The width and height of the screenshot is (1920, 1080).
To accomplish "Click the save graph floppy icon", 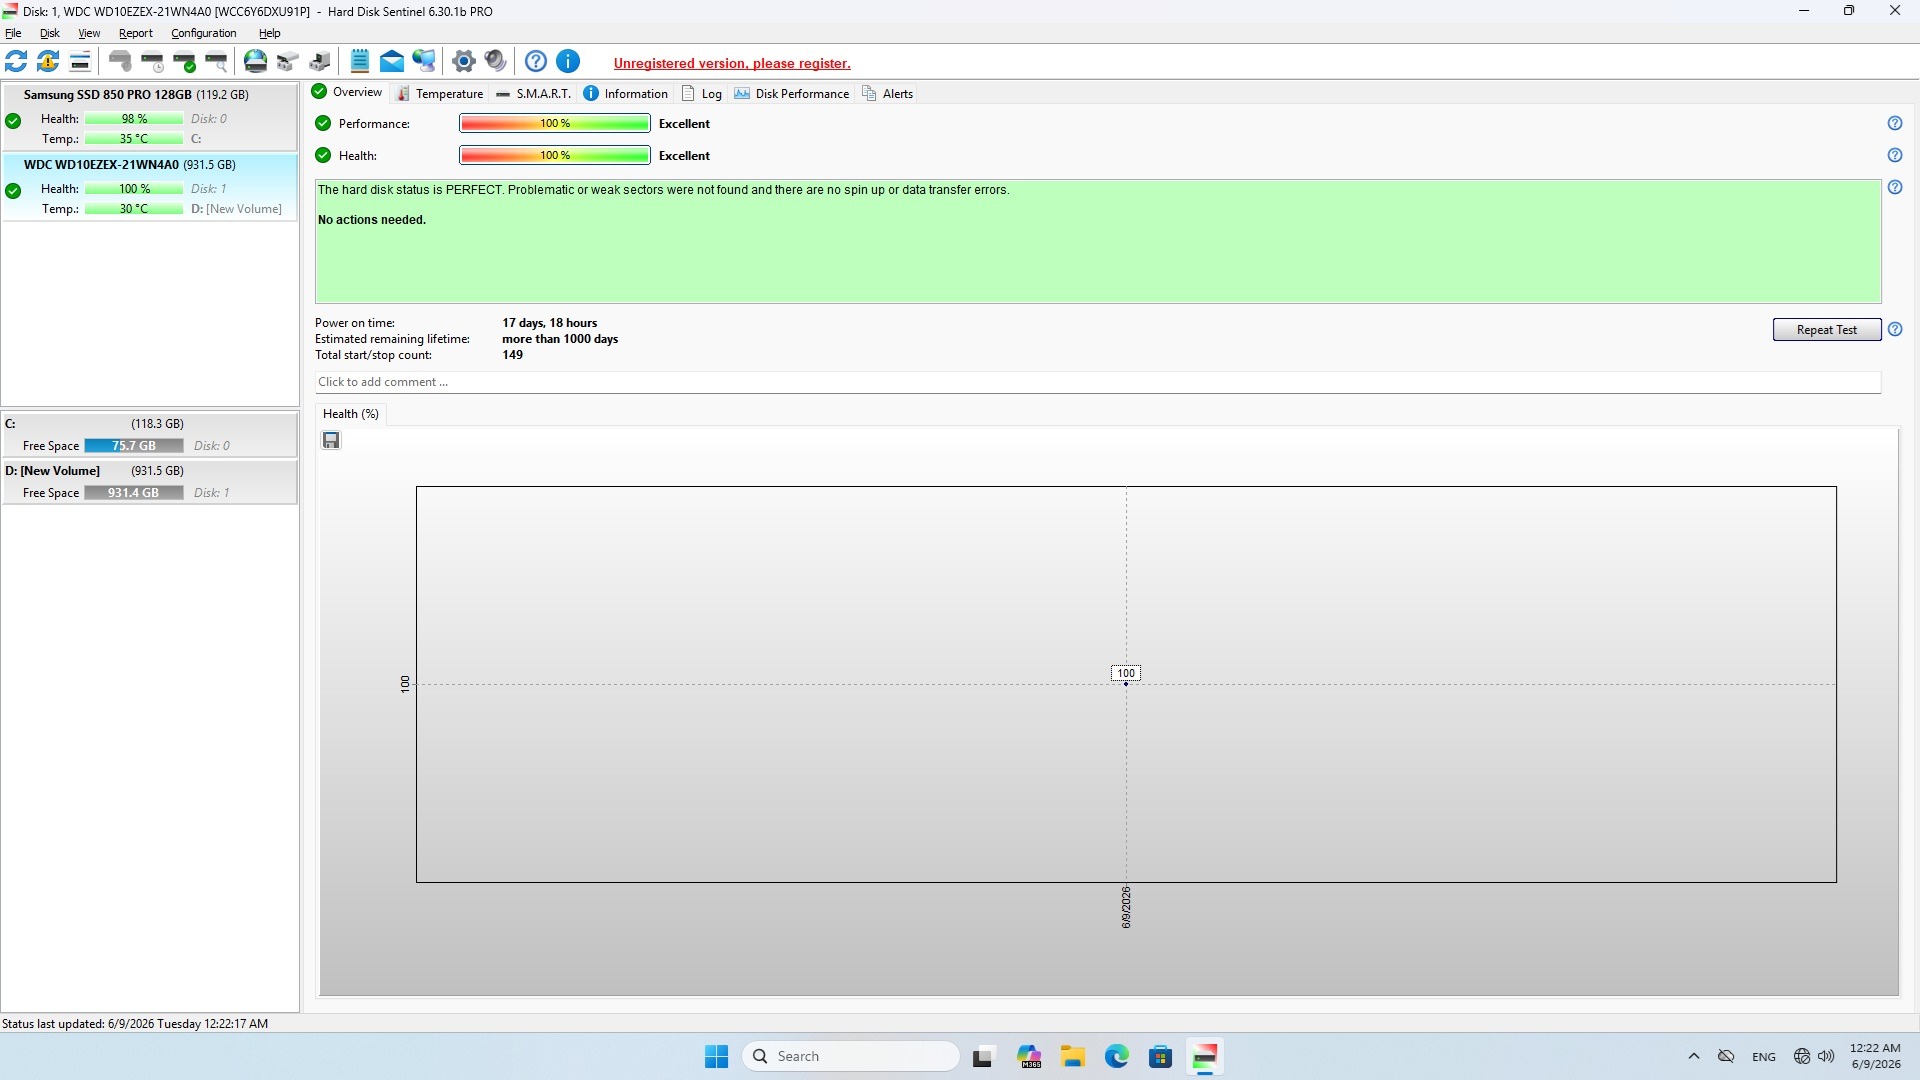I will point(331,440).
